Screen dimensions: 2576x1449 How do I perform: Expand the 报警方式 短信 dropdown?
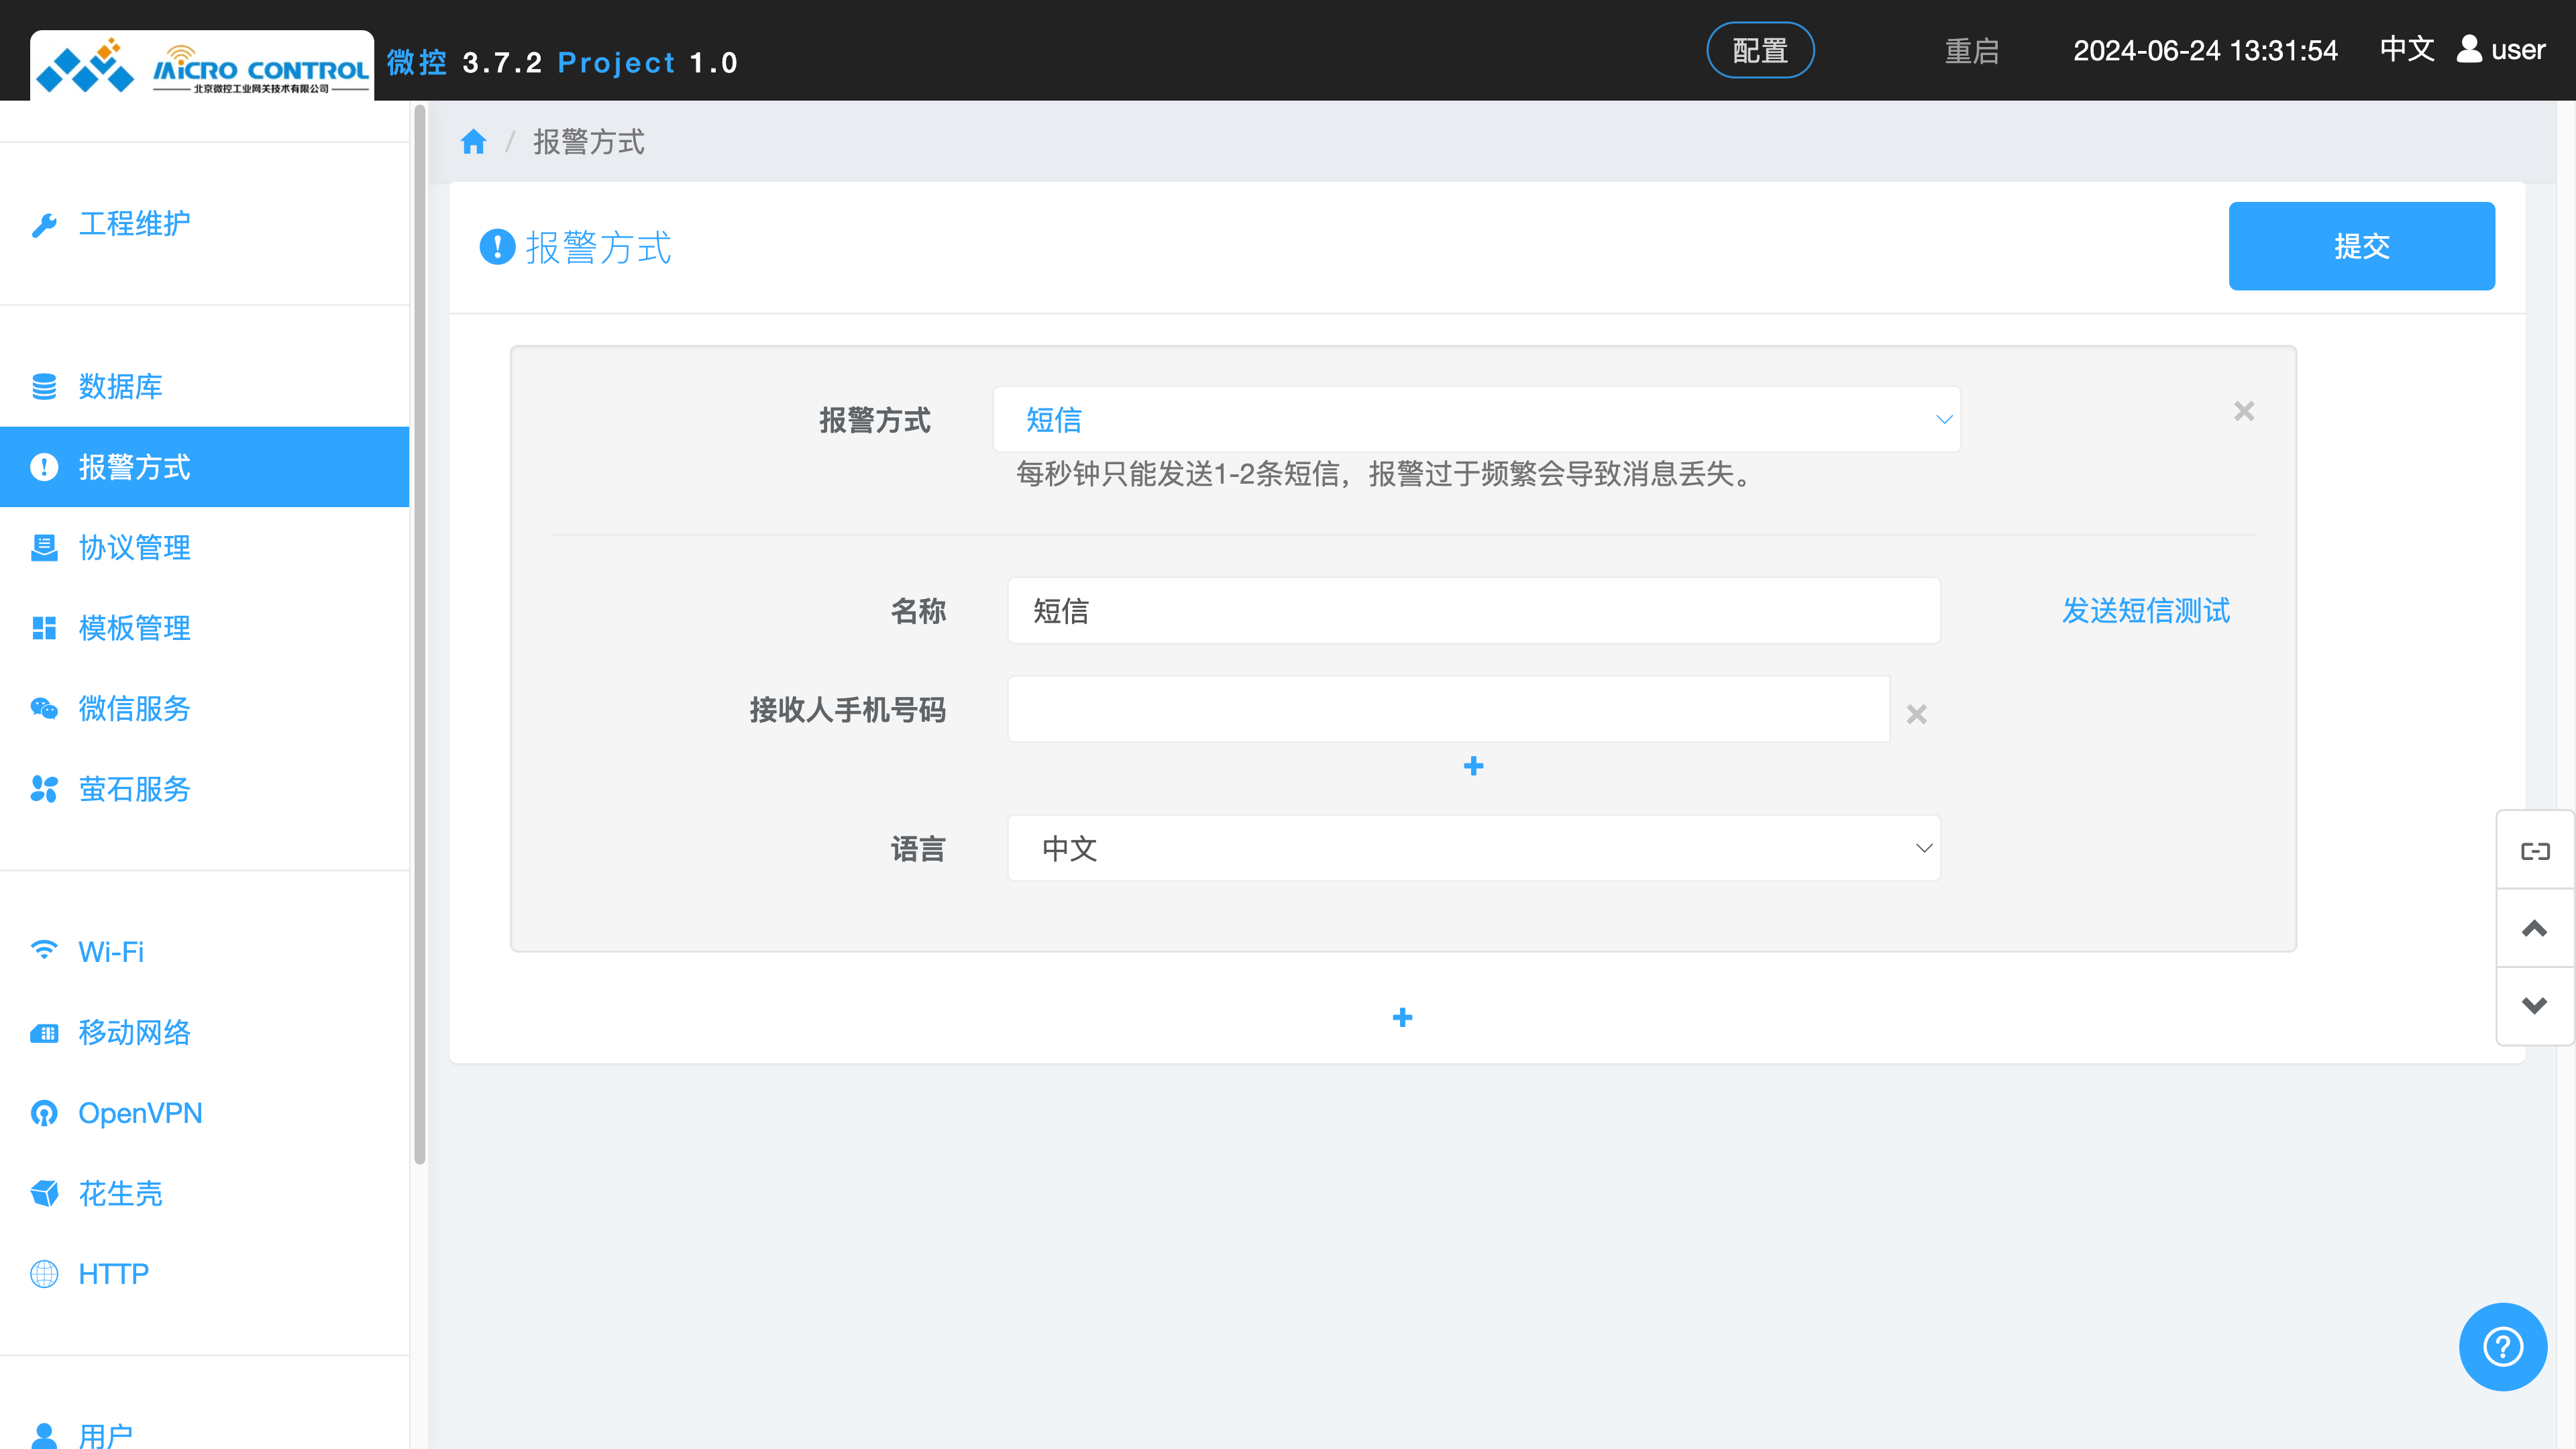coord(1476,420)
